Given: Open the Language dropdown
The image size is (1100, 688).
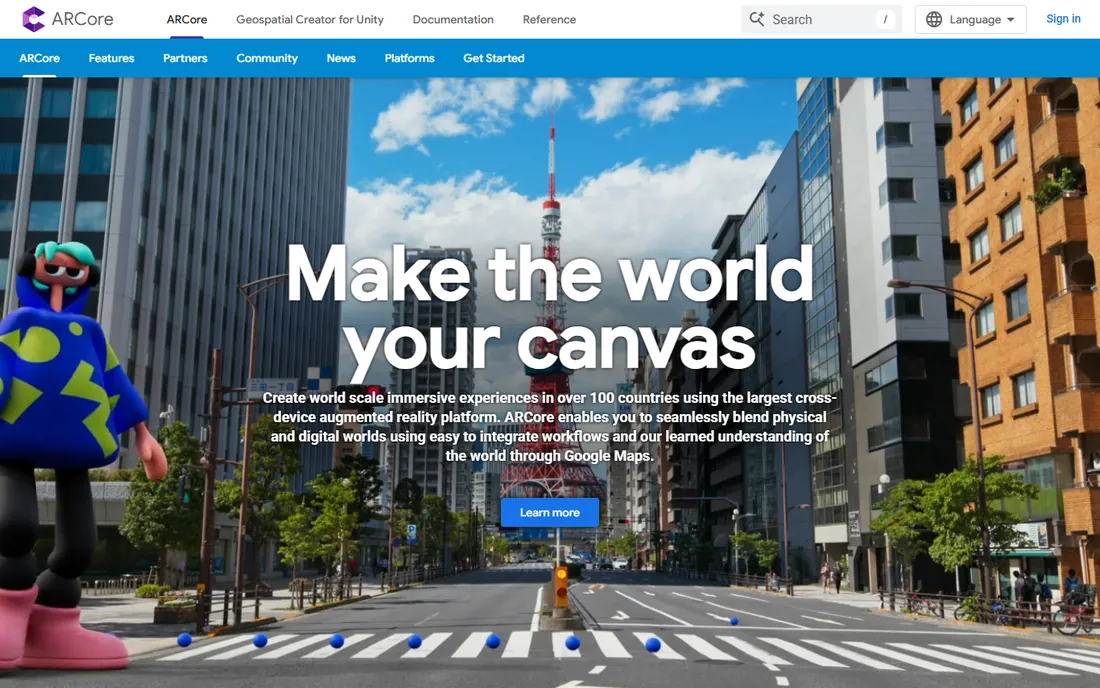Looking at the screenshot, I should pyautogui.click(x=970, y=20).
